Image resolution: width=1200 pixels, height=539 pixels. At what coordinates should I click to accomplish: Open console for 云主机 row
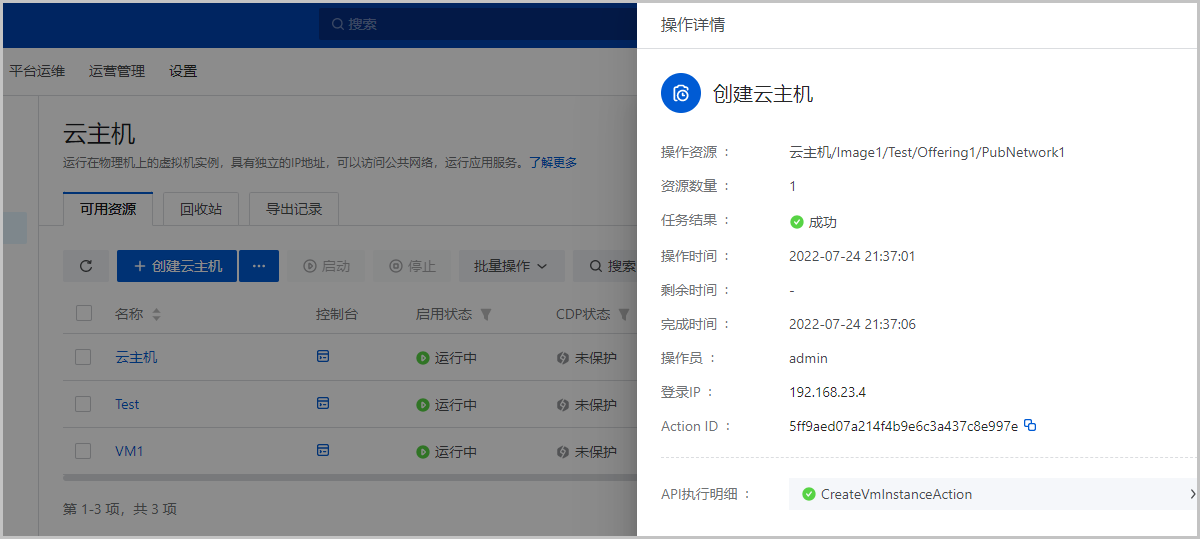tap(323, 357)
